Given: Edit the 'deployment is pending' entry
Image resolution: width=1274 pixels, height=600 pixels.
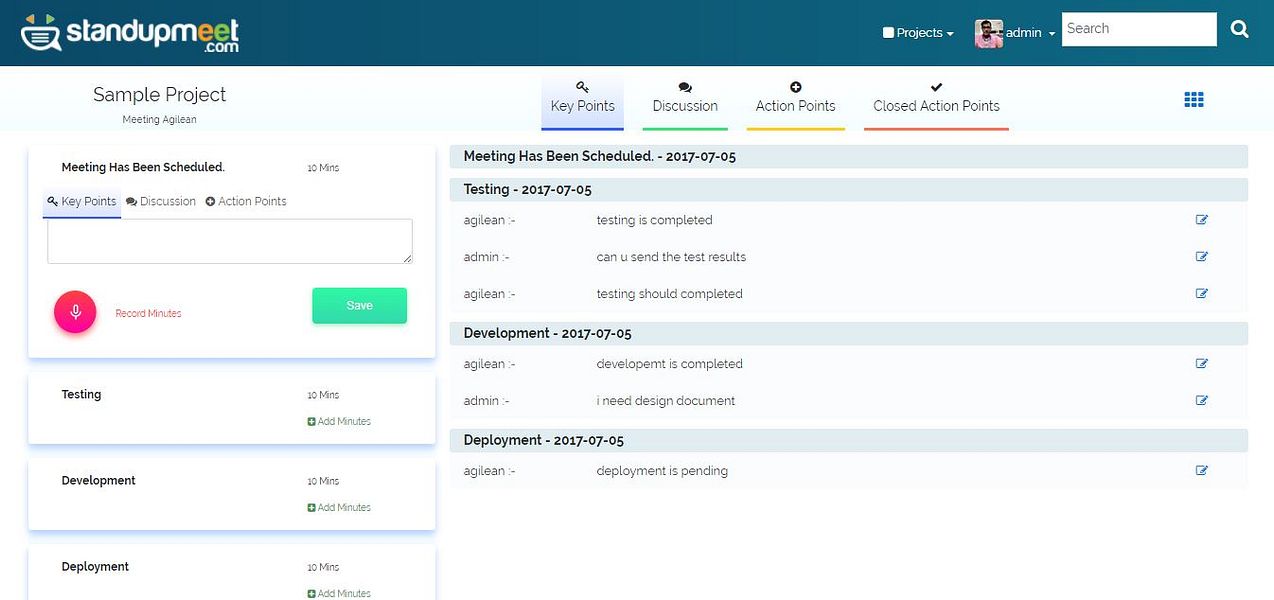Looking at the screenshot, I should click(1202, 471).
